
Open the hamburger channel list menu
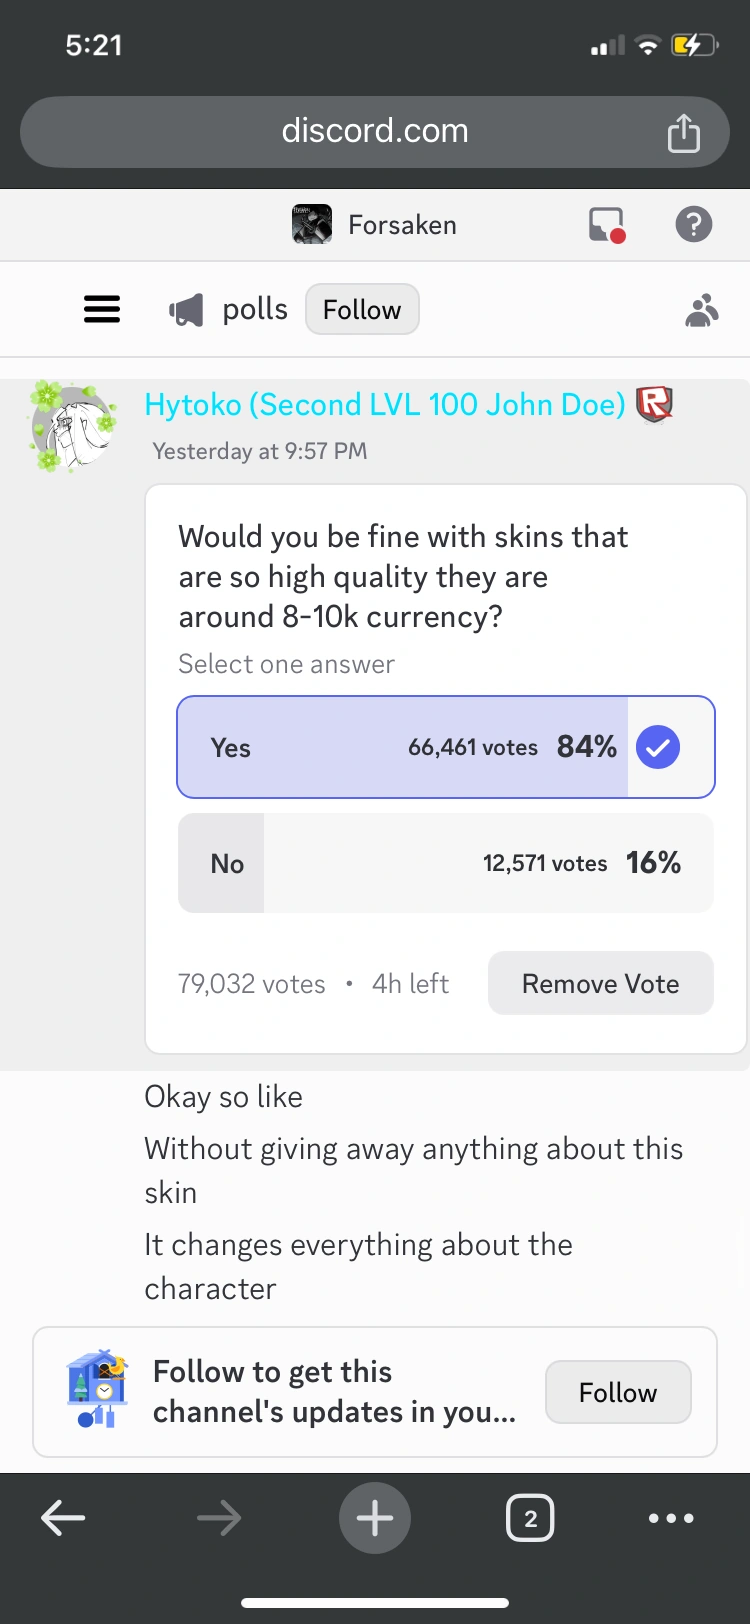(x=102, y=310)
